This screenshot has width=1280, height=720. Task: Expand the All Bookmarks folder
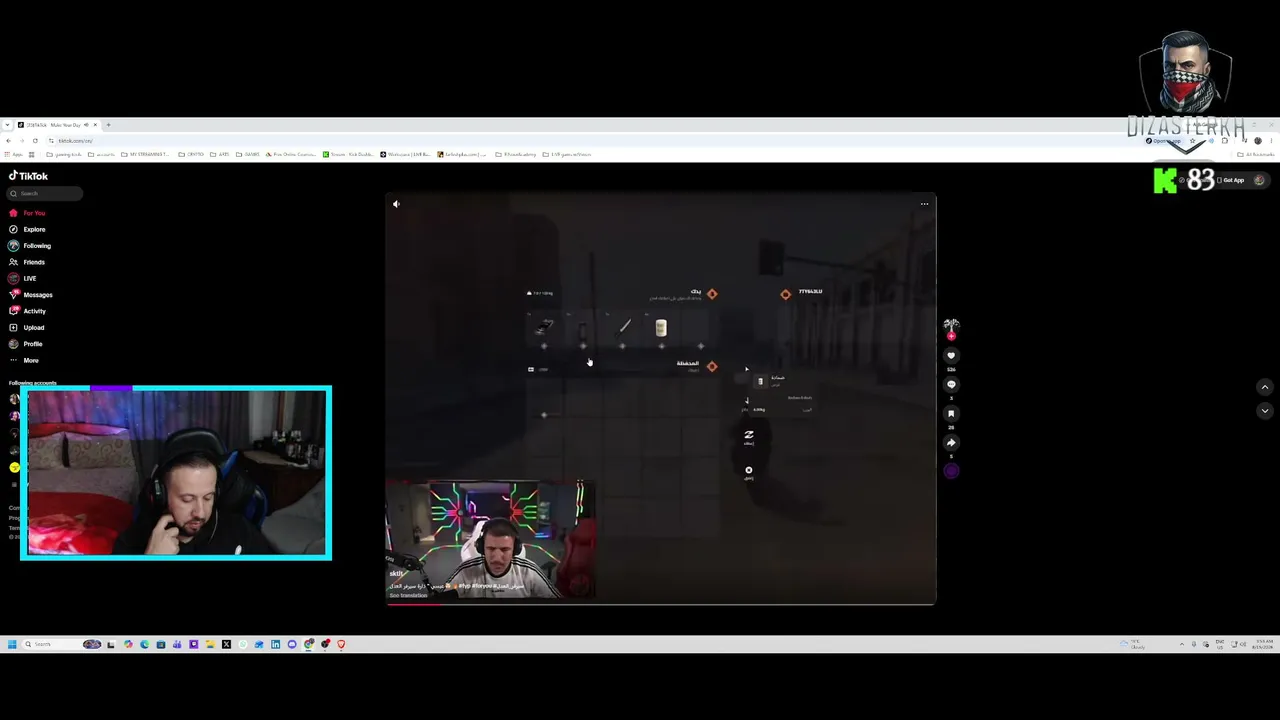pyautogui.click(x=1256, y=155)
